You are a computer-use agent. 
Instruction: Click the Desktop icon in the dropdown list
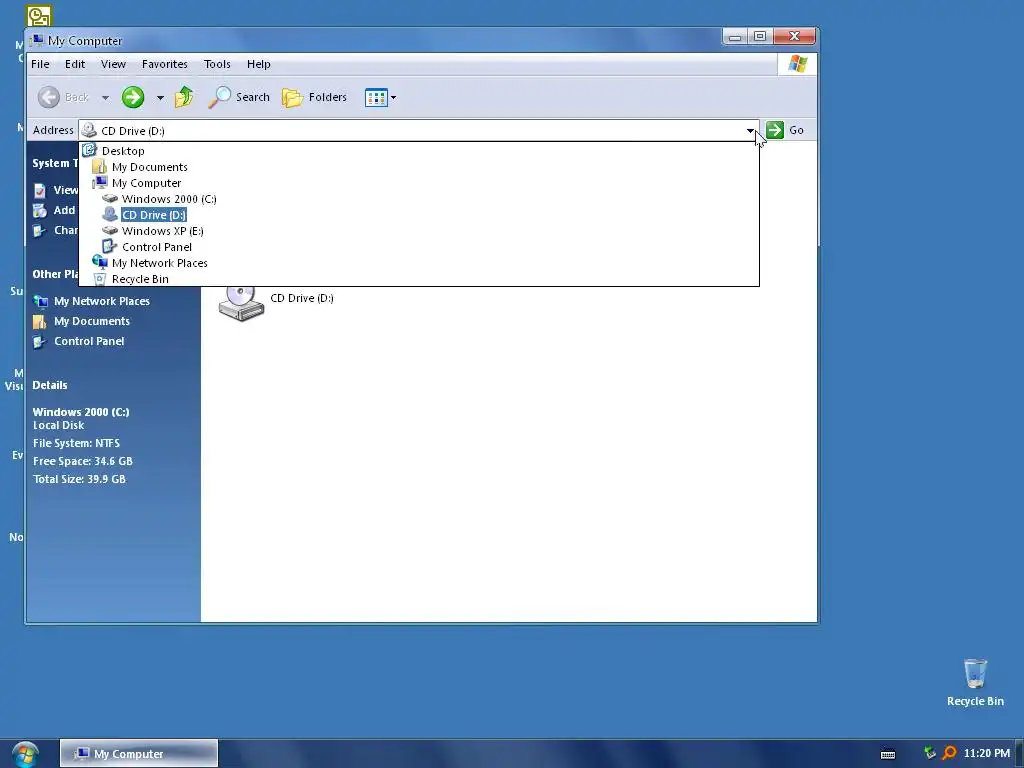pos(89,150)
